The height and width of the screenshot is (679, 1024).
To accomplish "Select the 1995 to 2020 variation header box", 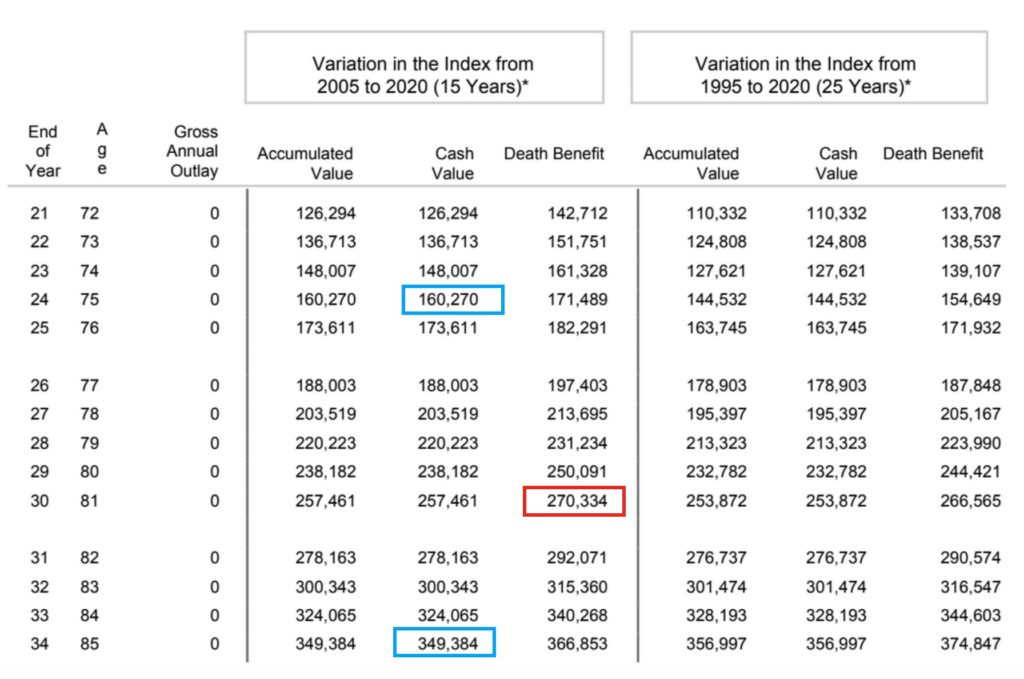I will (809, 67).
